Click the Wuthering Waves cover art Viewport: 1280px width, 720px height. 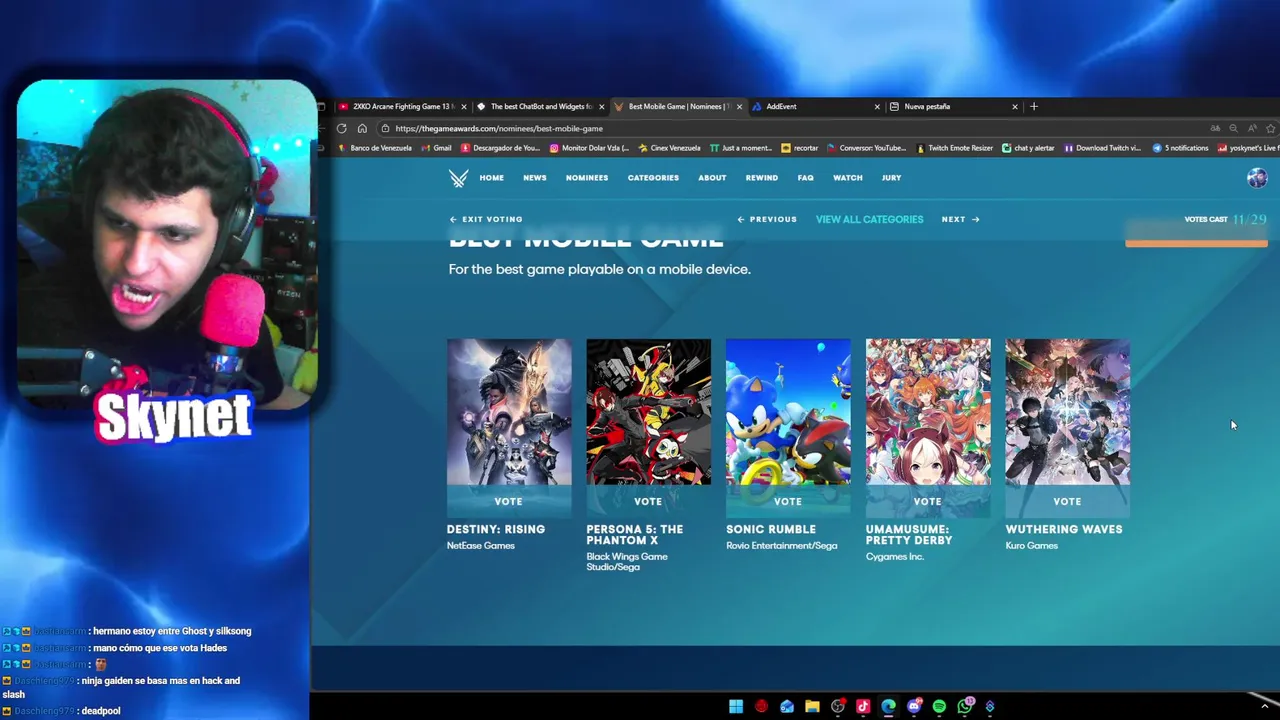tap(1067, 412)
